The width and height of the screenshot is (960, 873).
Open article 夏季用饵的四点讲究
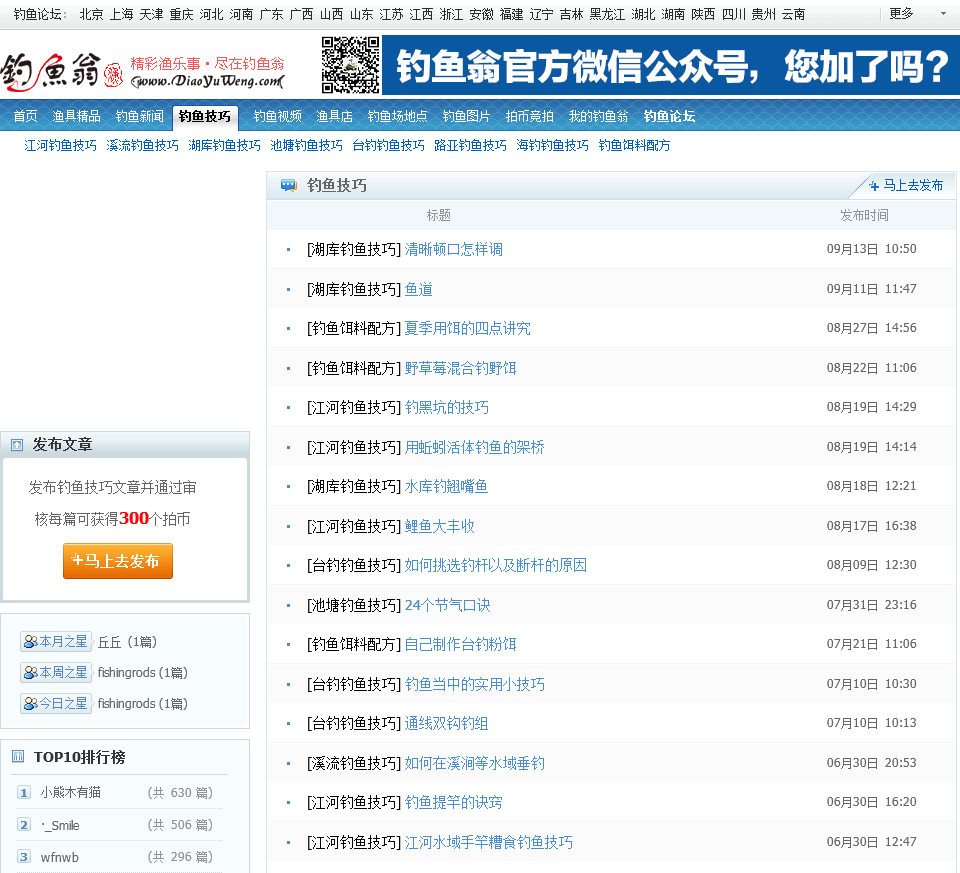[468, 328]
